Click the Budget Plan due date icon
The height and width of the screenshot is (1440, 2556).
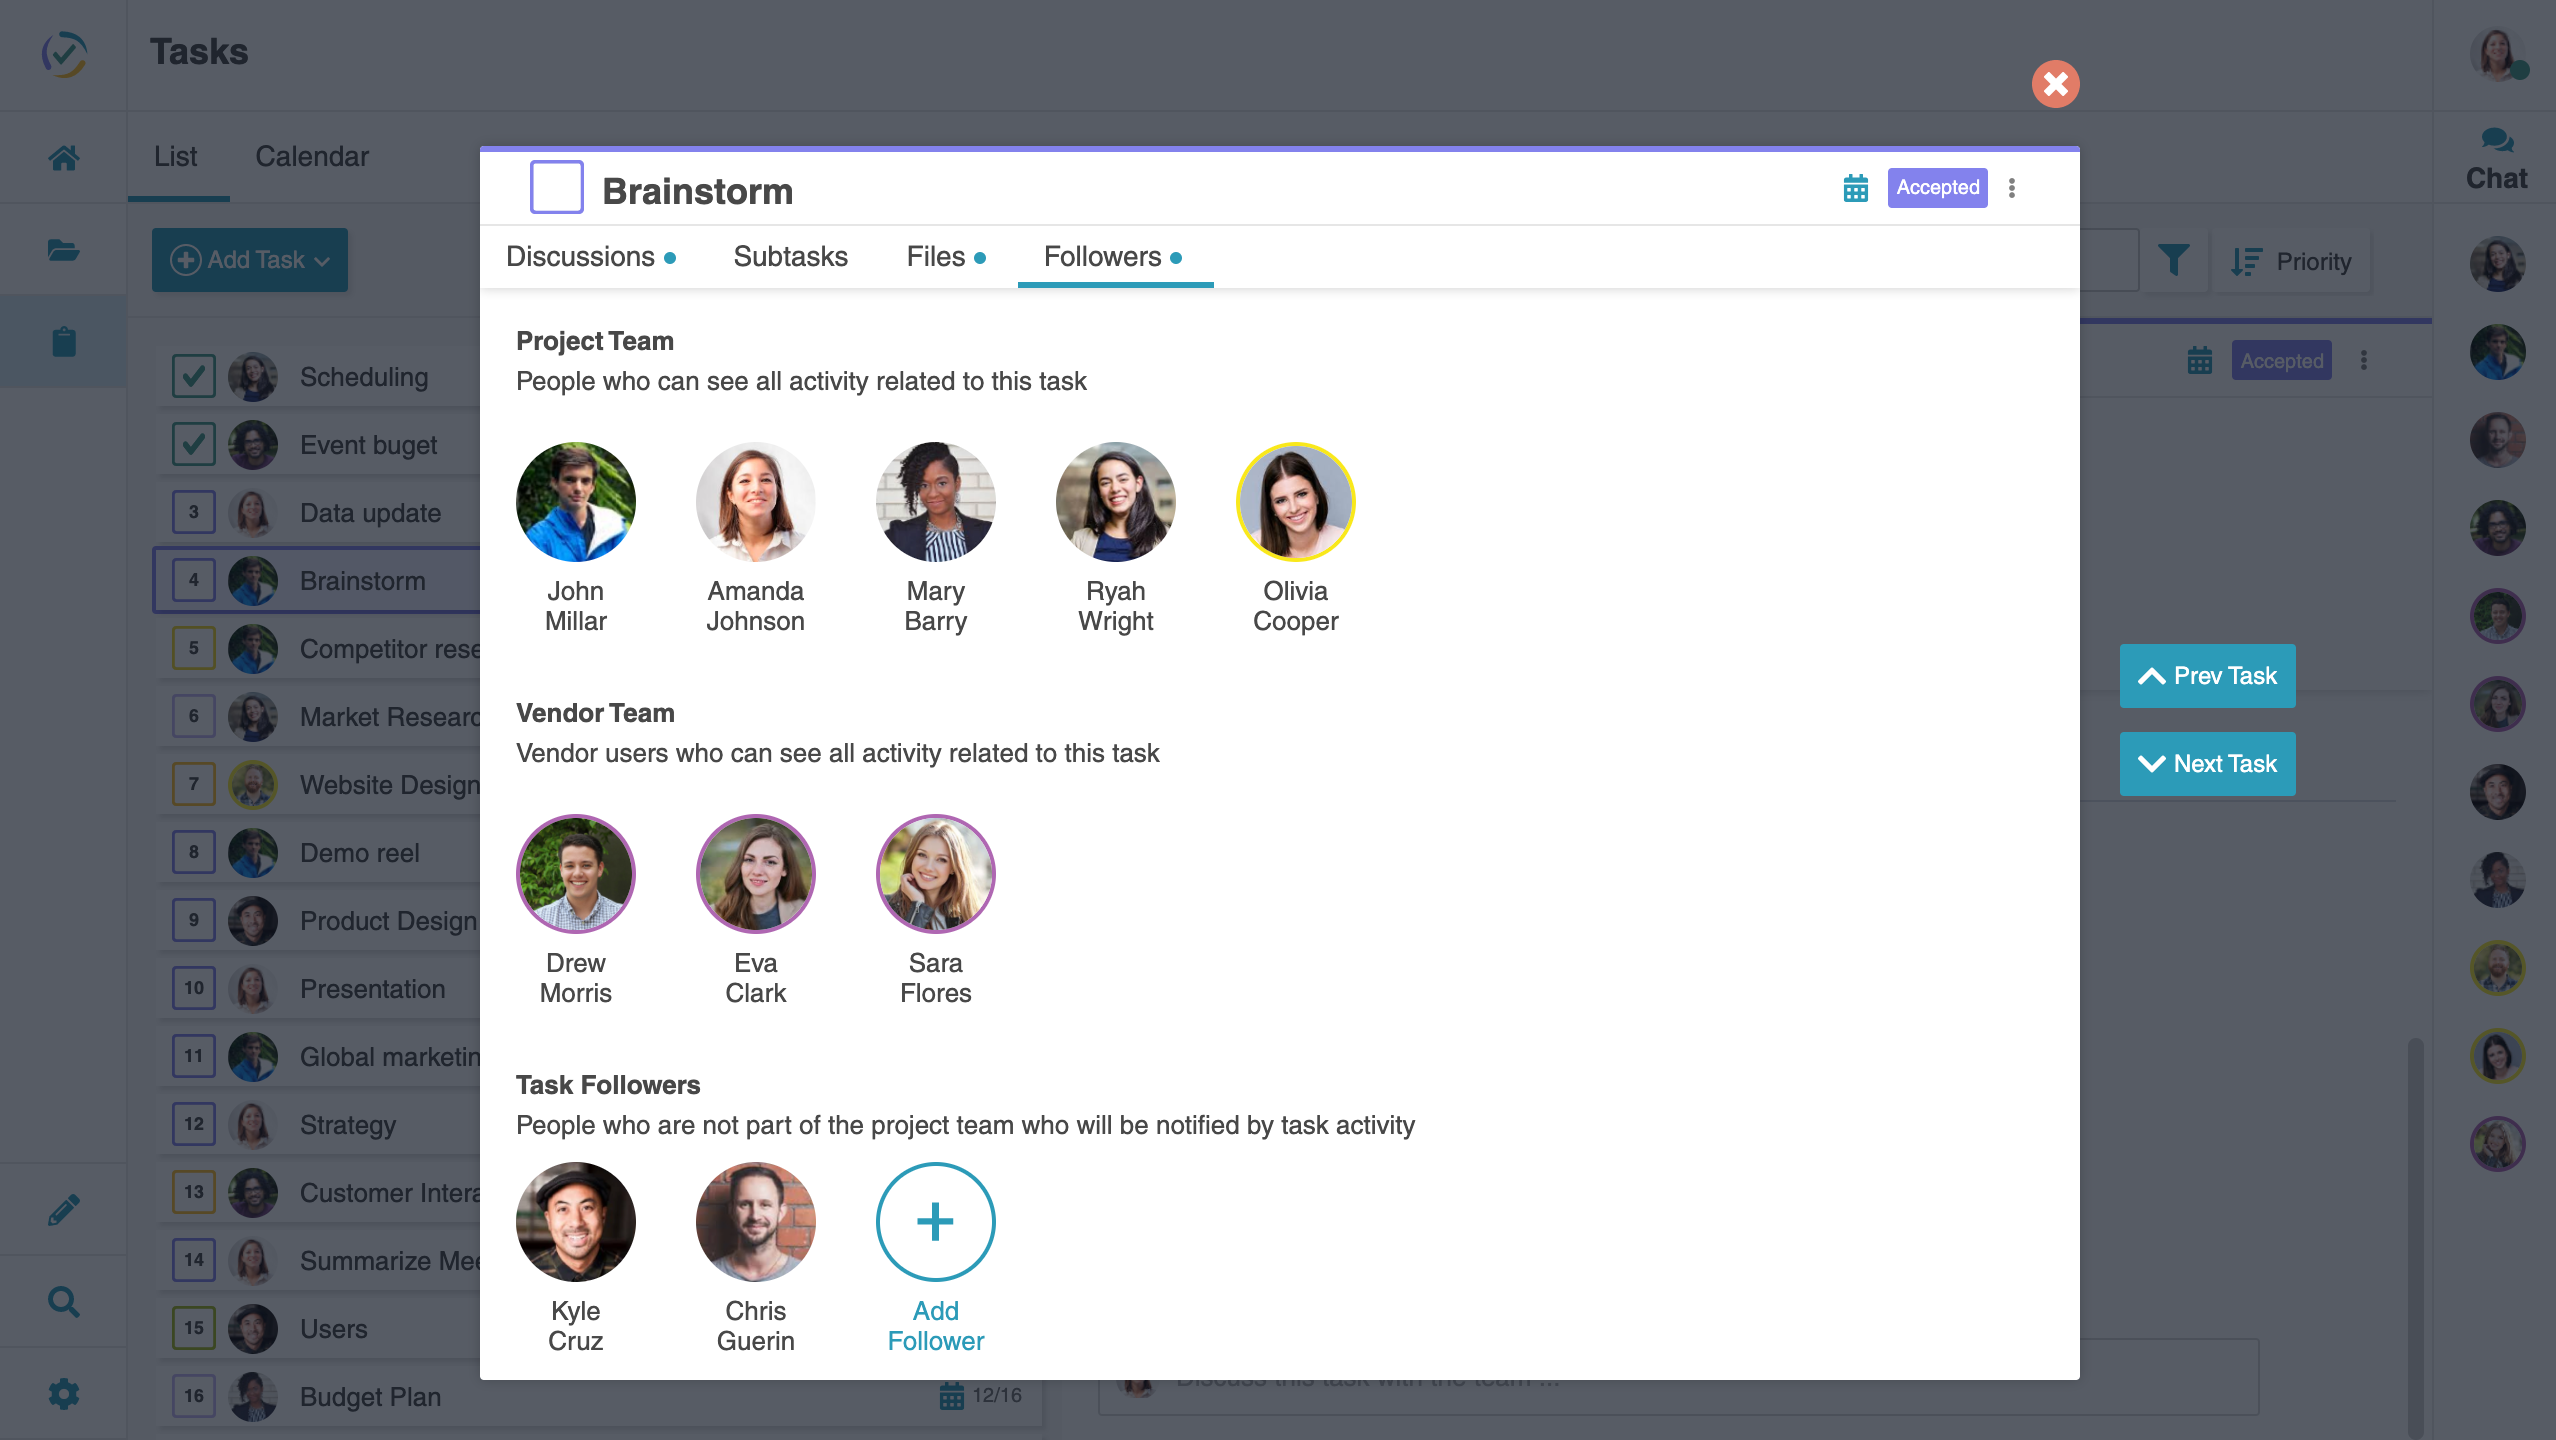[x=952, y=1396]
